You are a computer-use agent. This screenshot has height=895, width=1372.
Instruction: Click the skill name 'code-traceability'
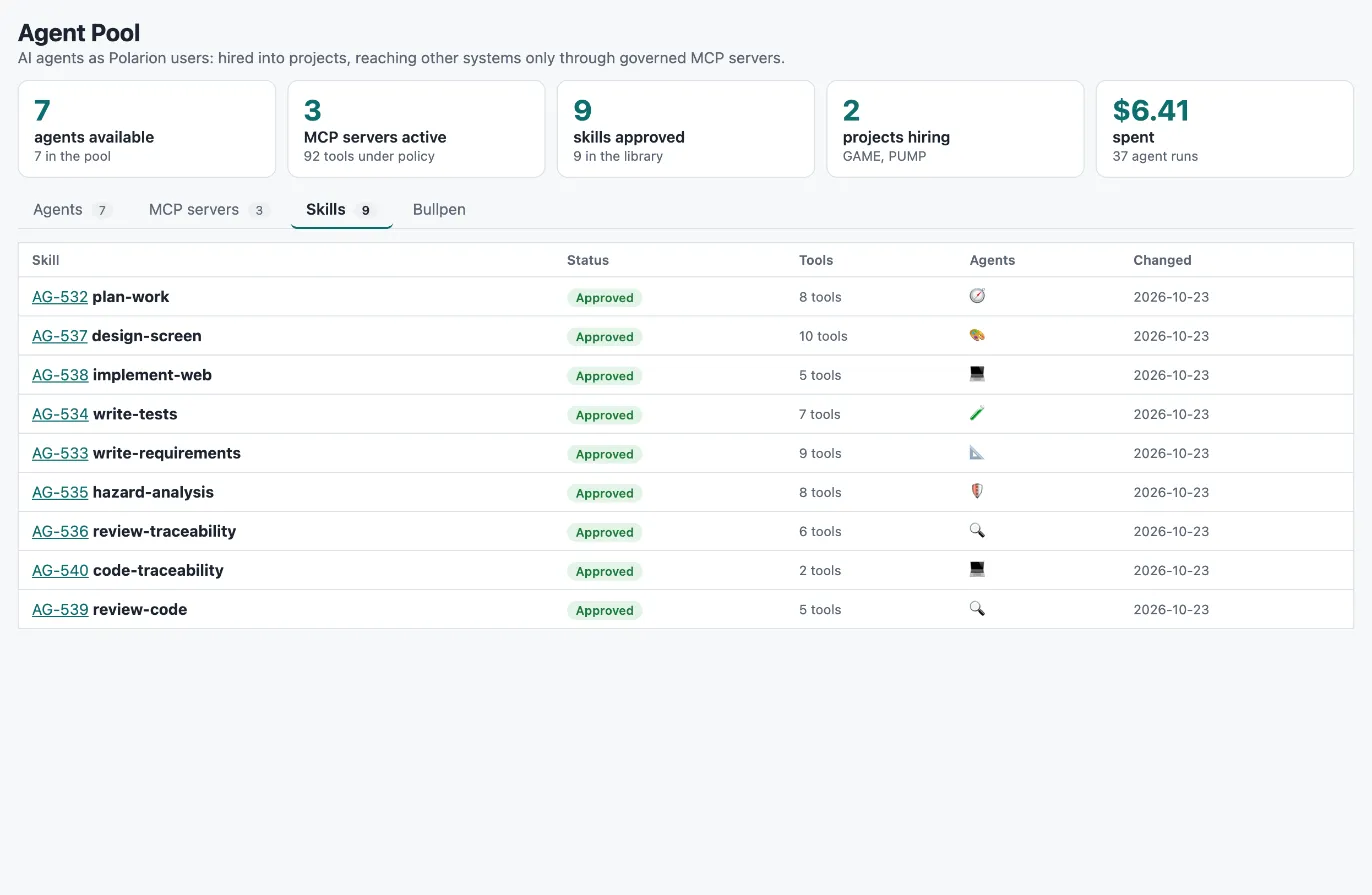158,570
